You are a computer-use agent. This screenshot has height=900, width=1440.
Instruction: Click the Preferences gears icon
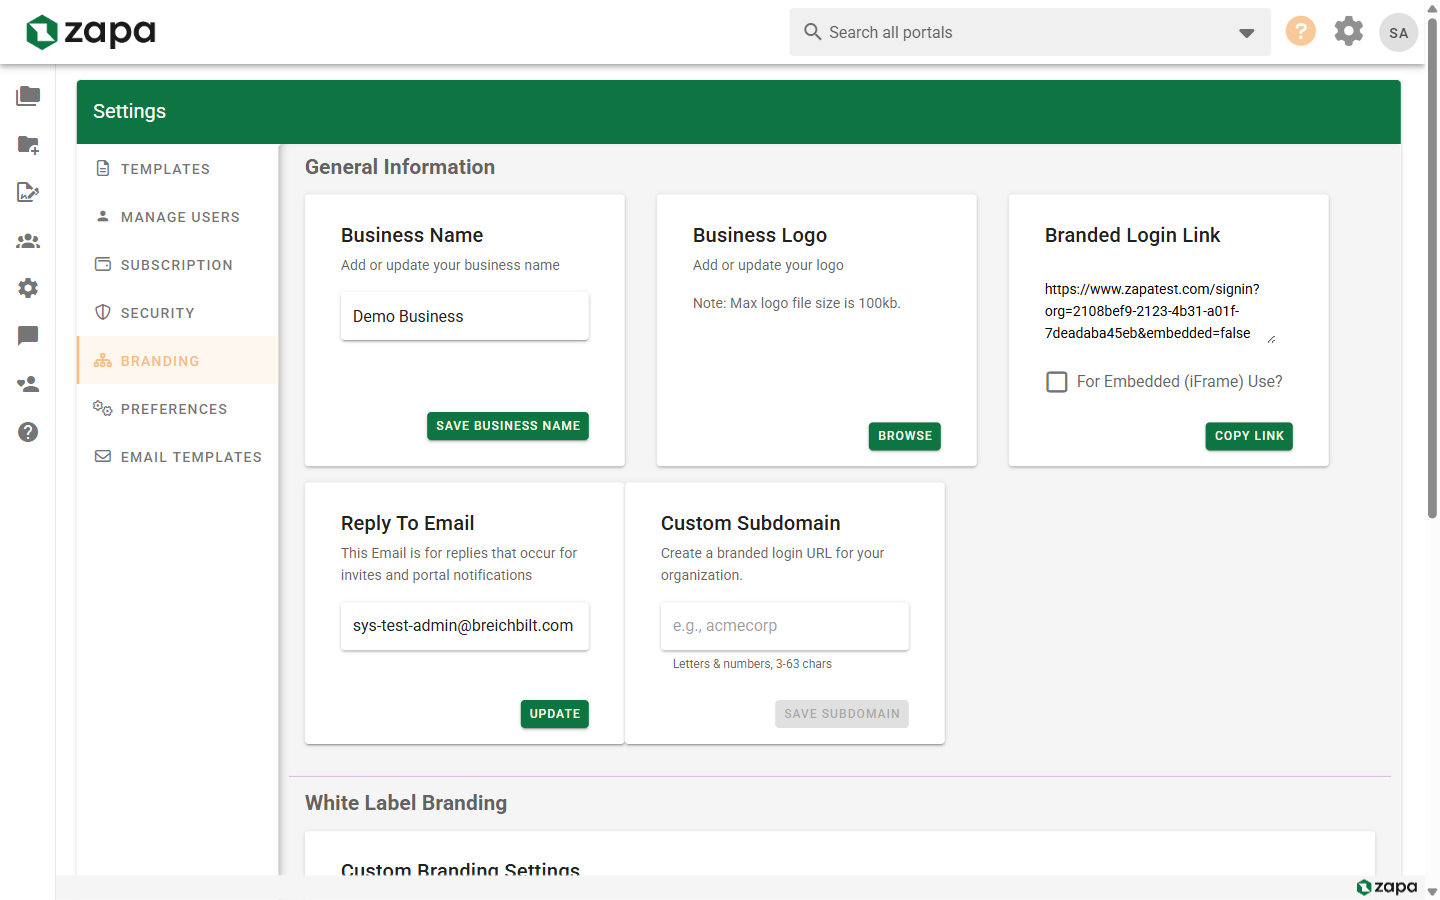tap(103, 408)
